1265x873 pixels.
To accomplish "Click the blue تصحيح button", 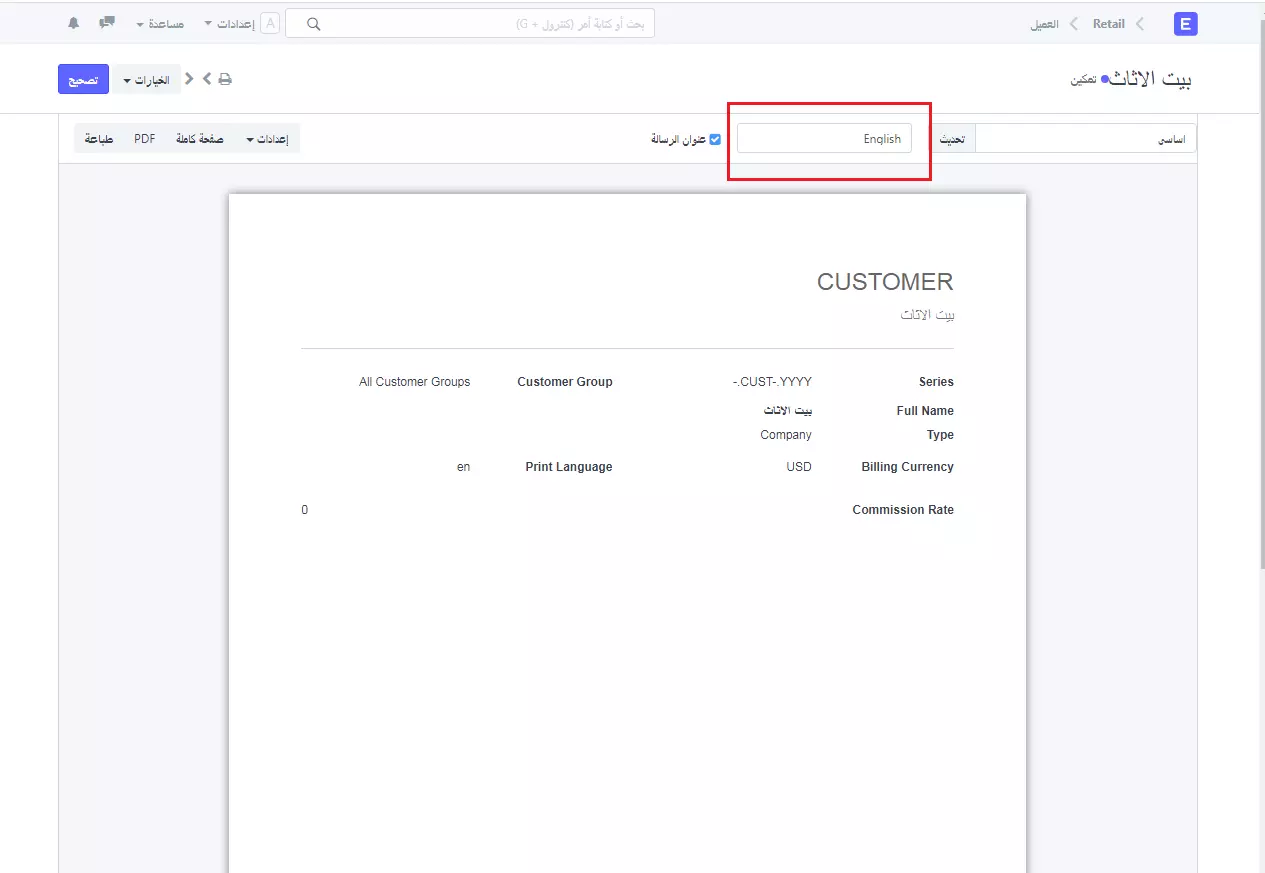I will point(83,80).
